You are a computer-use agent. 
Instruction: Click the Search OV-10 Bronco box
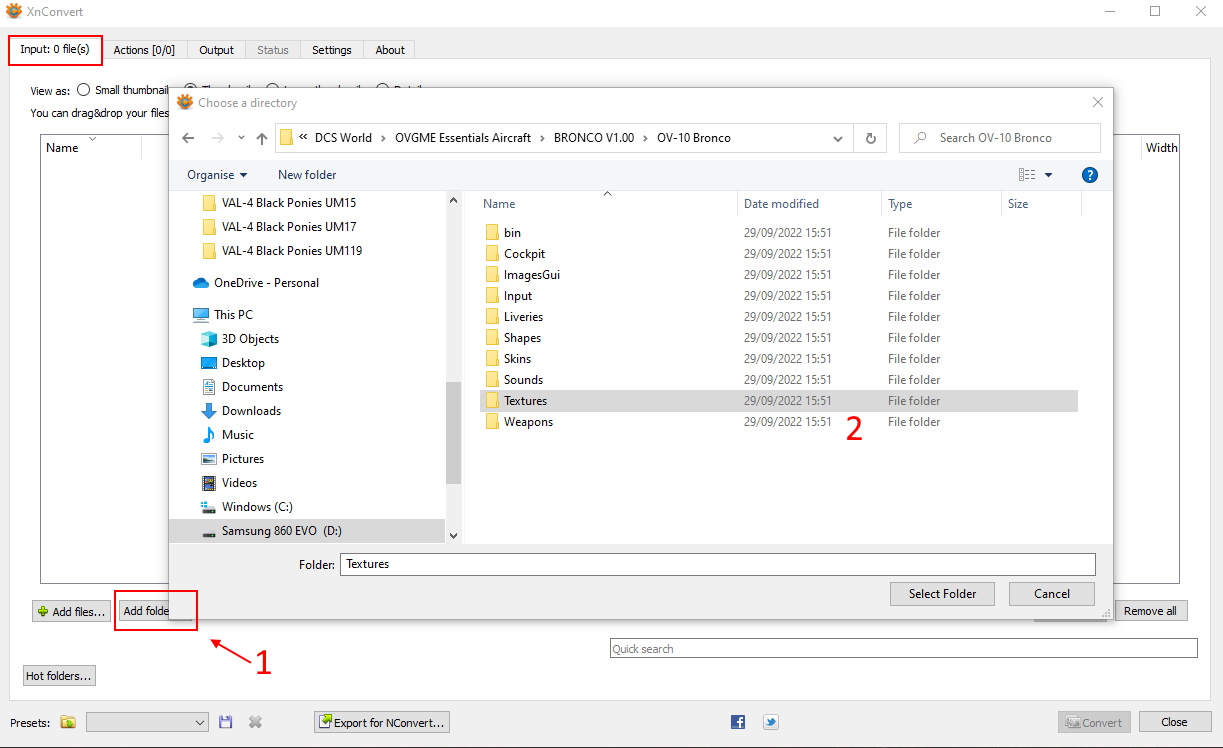pos(1000,138)
